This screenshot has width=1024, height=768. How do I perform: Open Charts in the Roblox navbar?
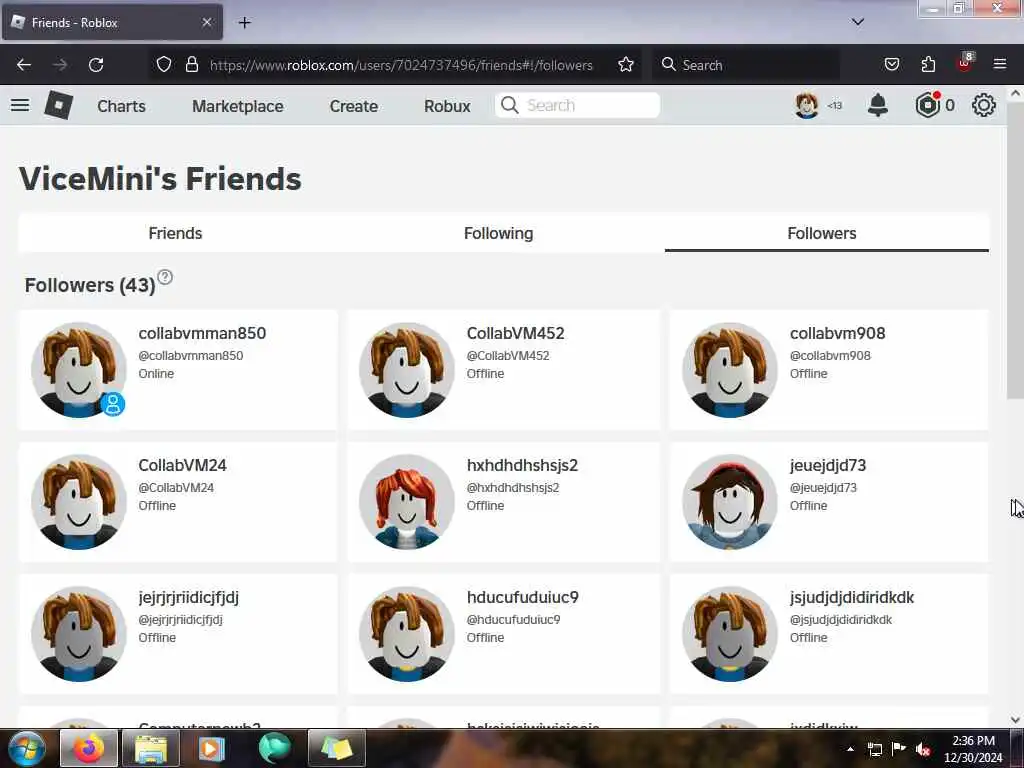click(x=121, y=106)
